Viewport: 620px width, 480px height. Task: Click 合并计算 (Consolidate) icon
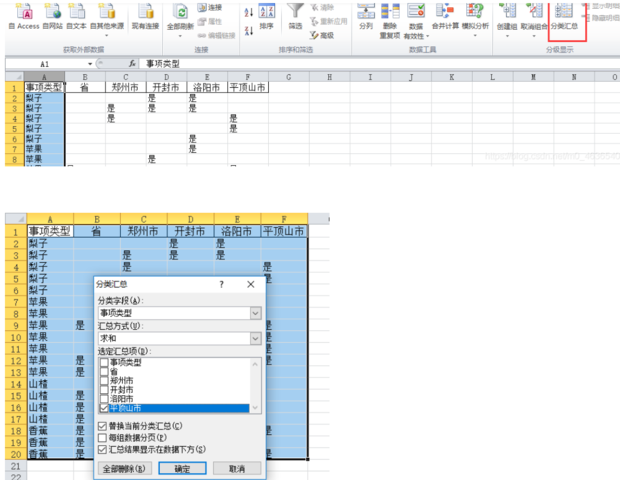pyautogui.click(x=445, y=17)
